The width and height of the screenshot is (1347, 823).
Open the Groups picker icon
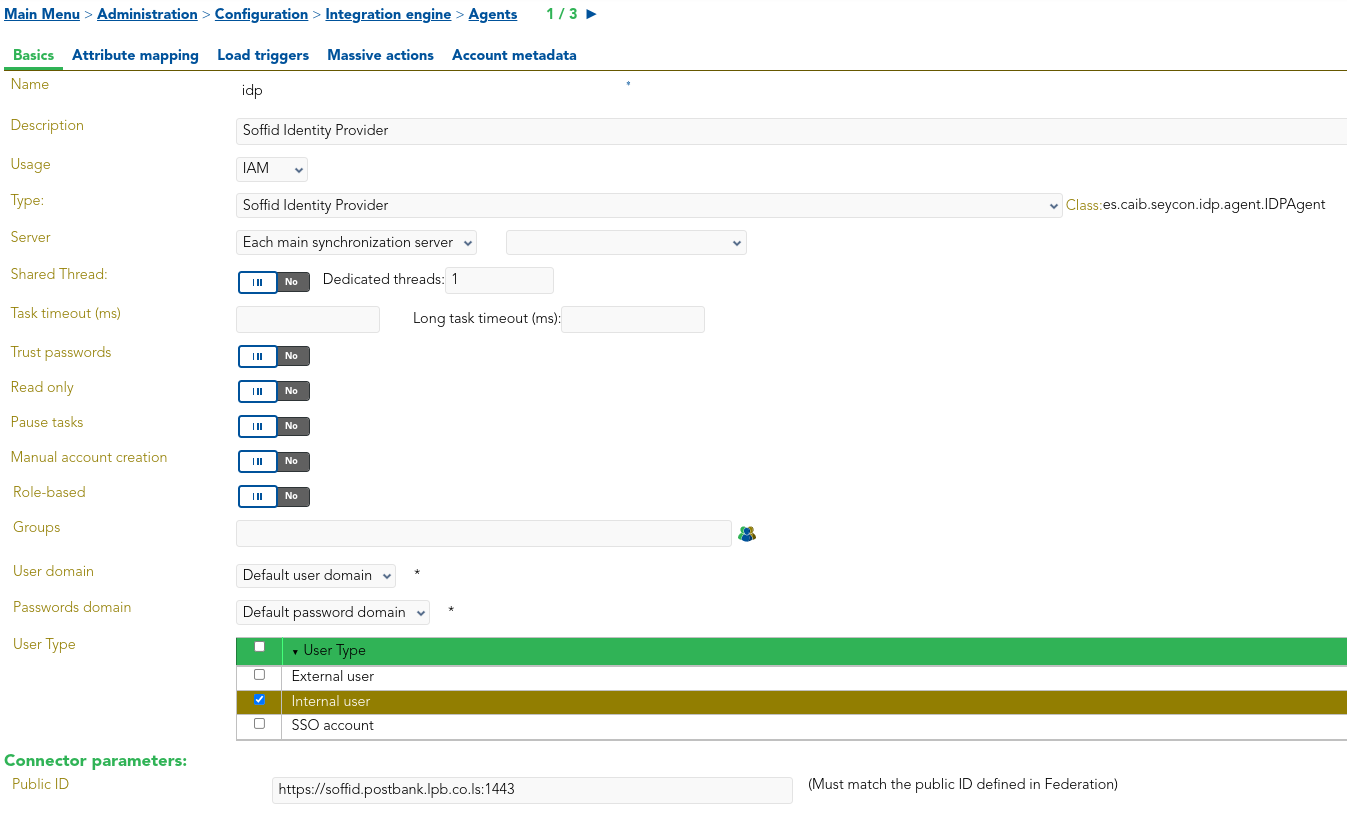tap(747, 534)
